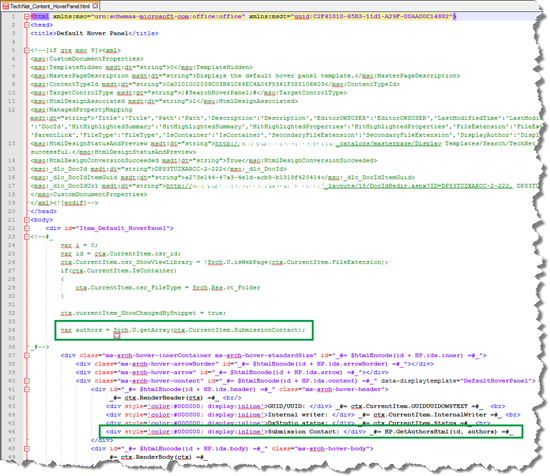550x476 pixels.
Task: Click the csr_ShowViewLibrary assignment line
Action: [224, 262]
